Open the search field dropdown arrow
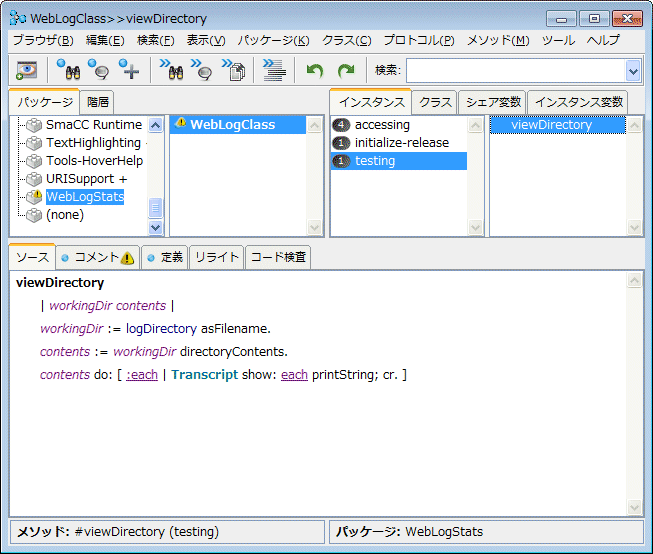Image resolution: width=653 pixels, height=554 pixels. [x=632, y=70]
